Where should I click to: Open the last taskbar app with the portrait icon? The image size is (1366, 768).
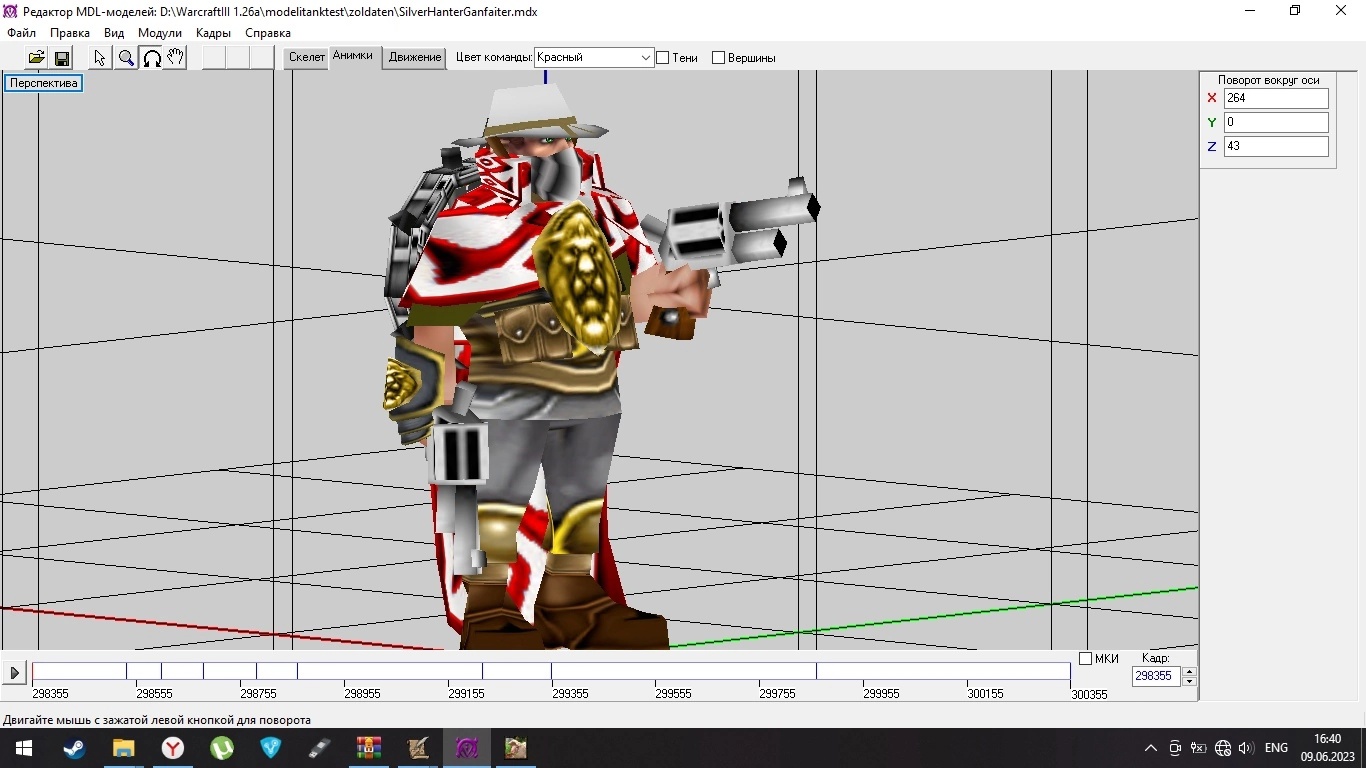516,748
